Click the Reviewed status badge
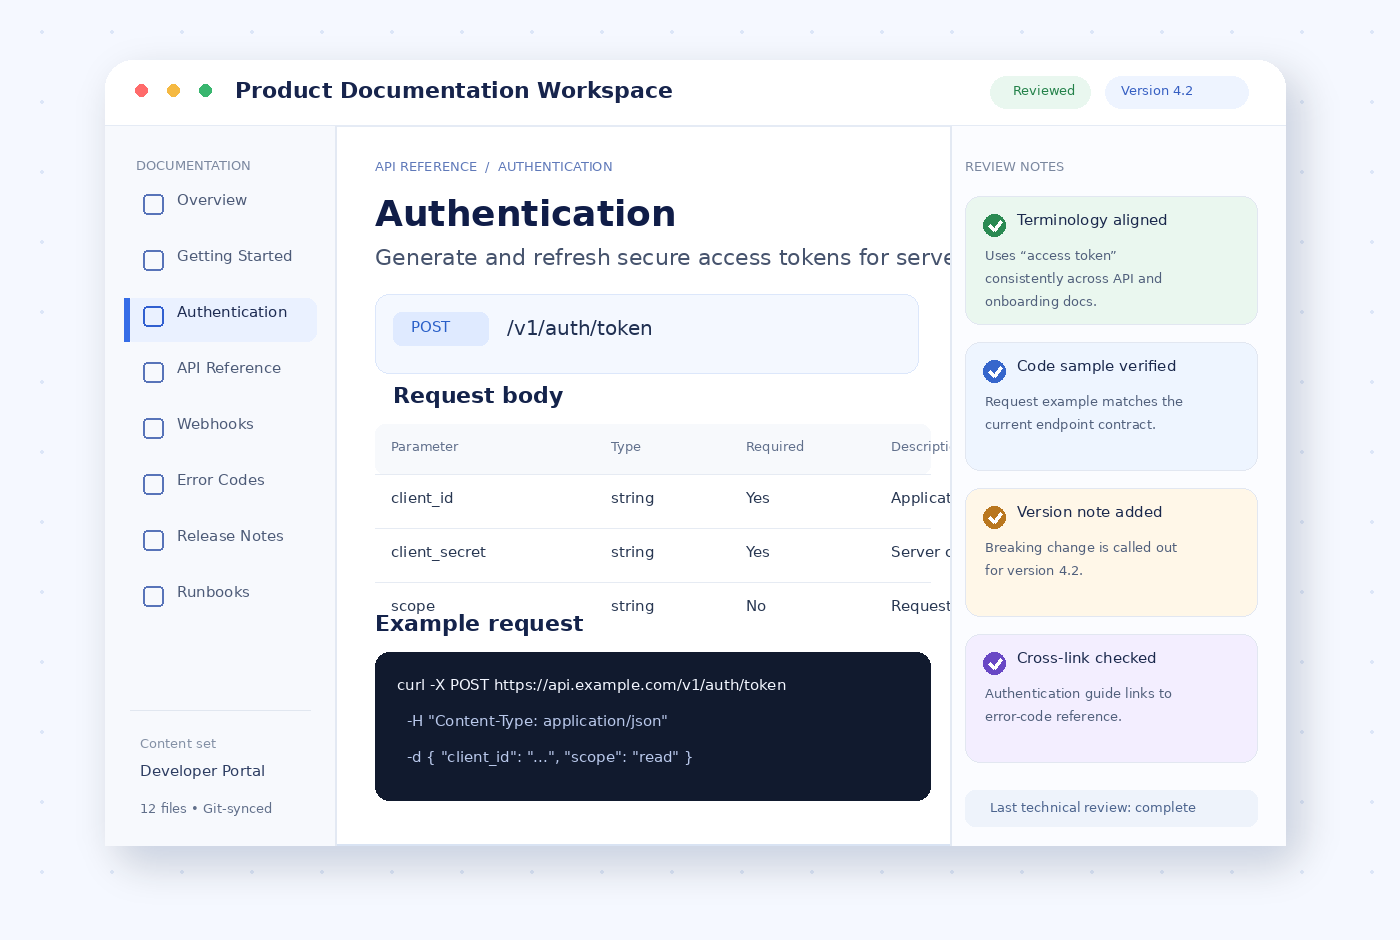This screenshot has width=1400, height=940. click(1040, 92)
